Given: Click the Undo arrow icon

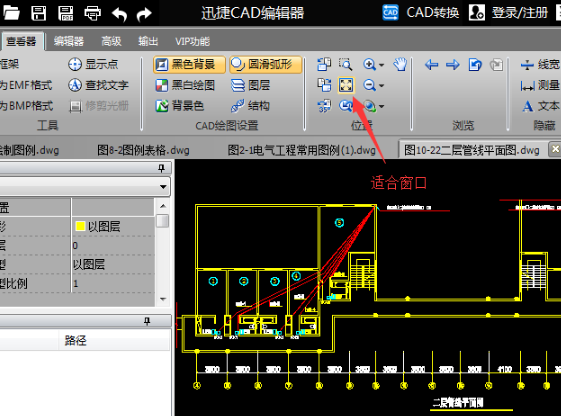Looking at the screenshot, I should [119, 14].
